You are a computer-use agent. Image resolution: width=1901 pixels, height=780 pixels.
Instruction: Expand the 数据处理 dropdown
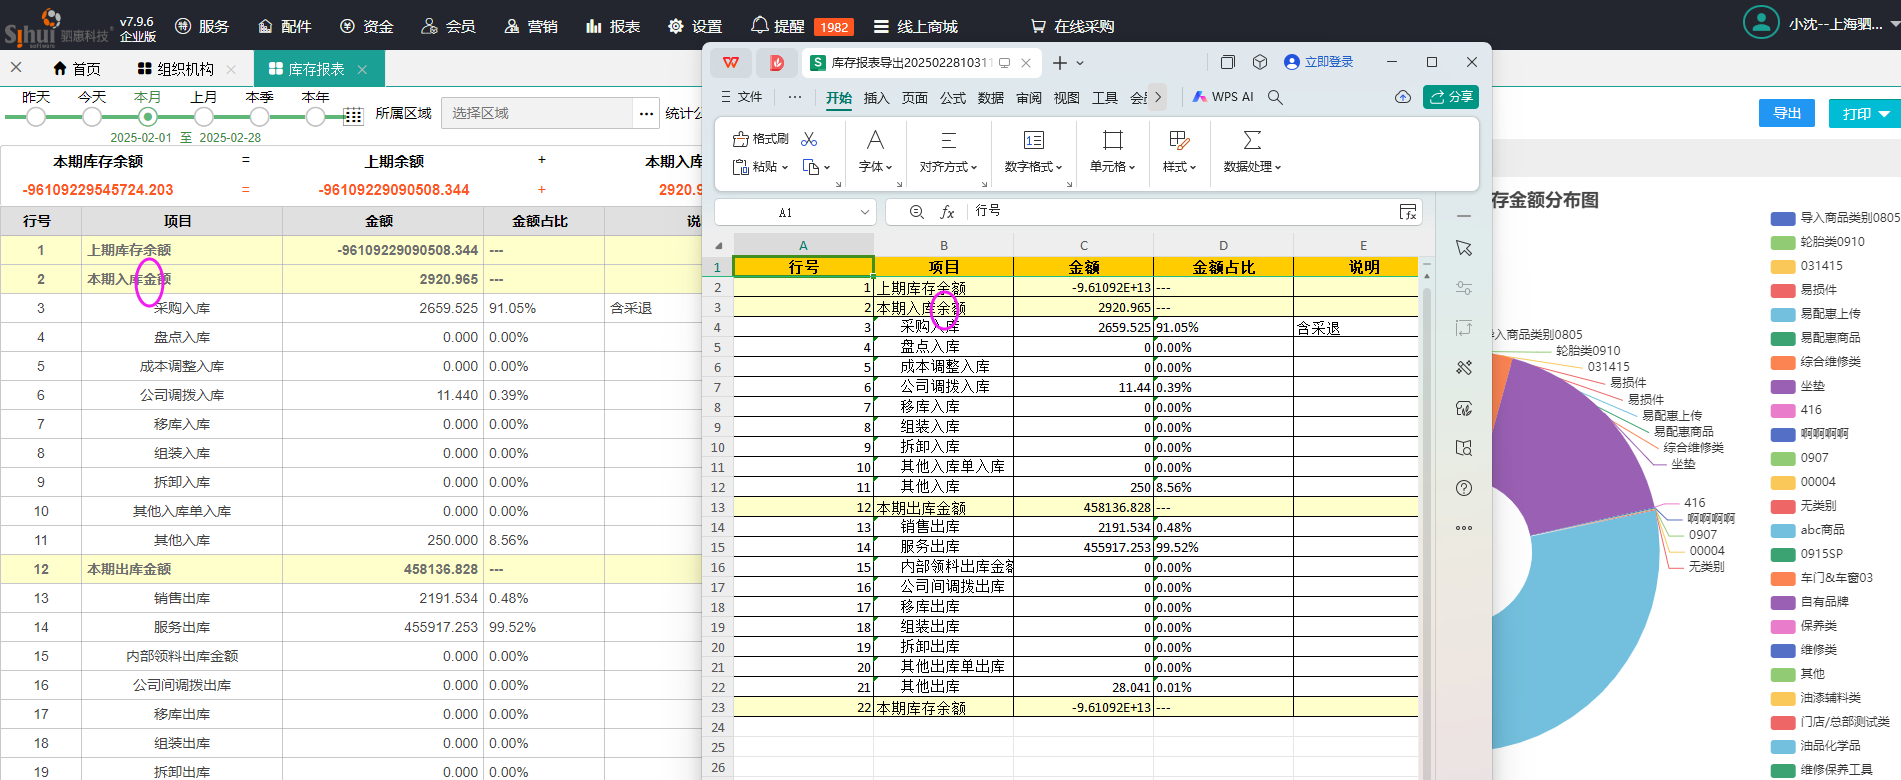point(1252,167)
